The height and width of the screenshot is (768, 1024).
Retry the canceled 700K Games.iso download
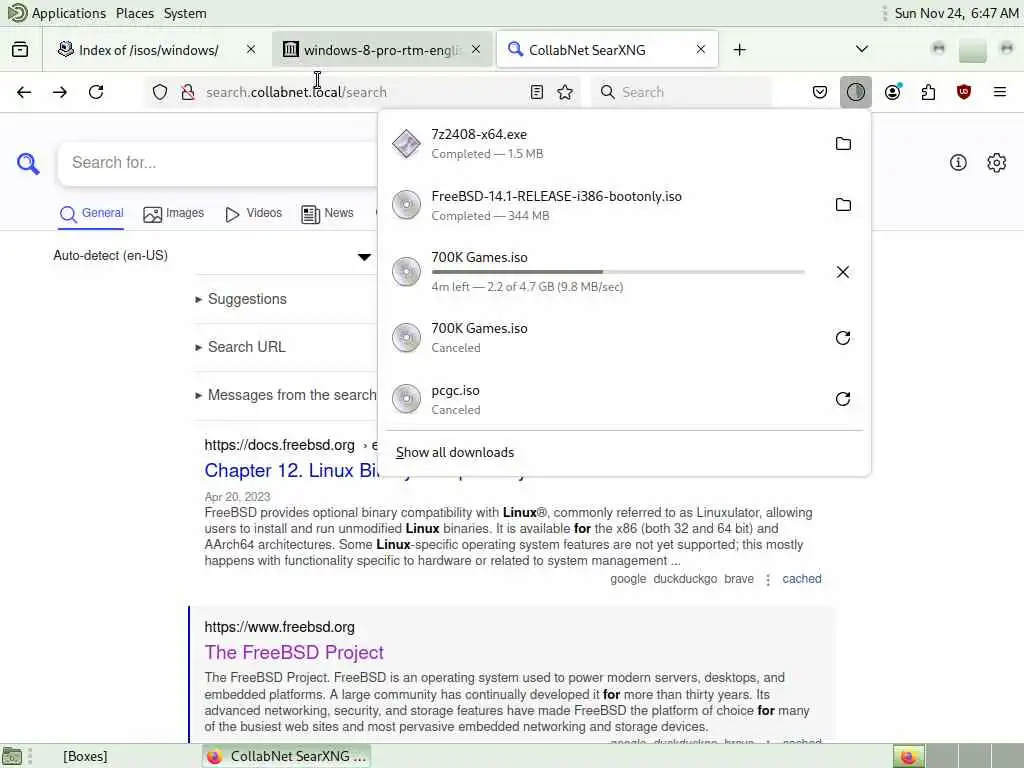(x=843, y=338)
